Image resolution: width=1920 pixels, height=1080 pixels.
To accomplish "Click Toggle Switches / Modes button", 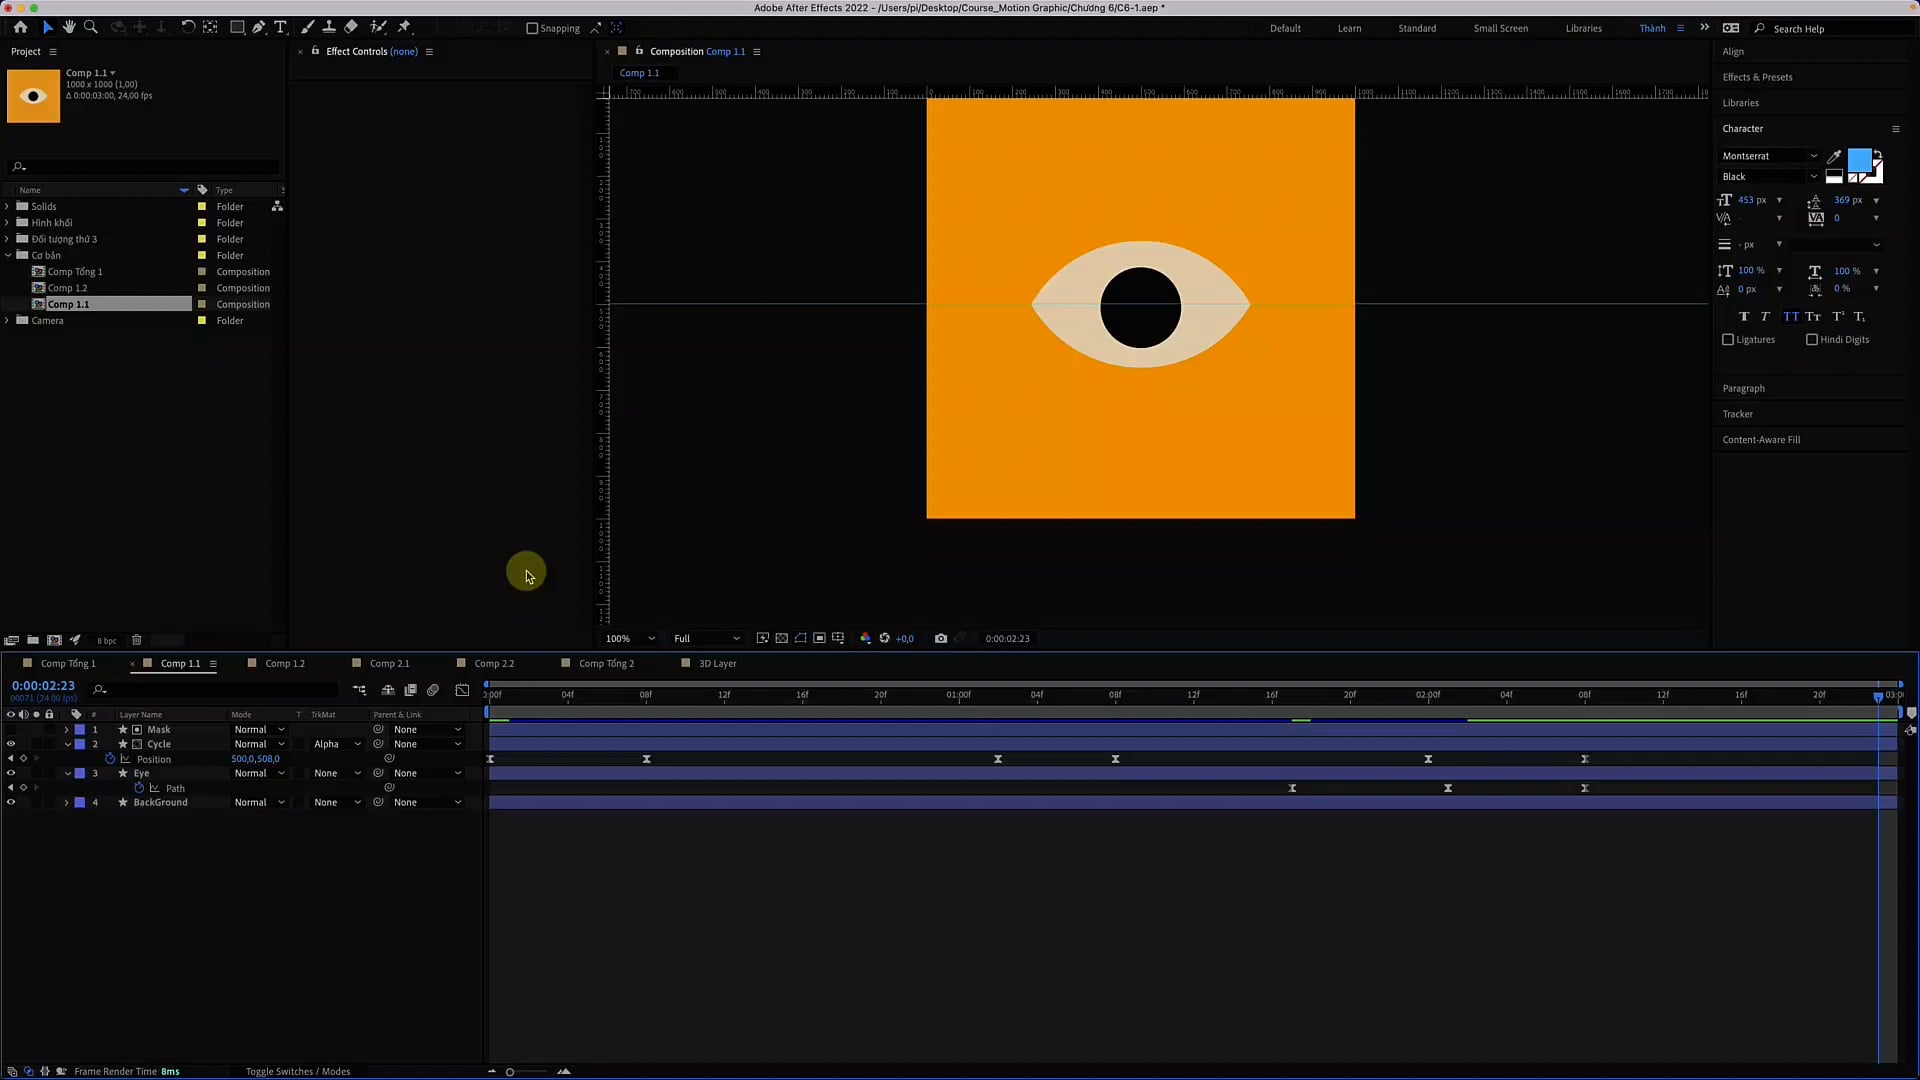I will (298, 1071).
